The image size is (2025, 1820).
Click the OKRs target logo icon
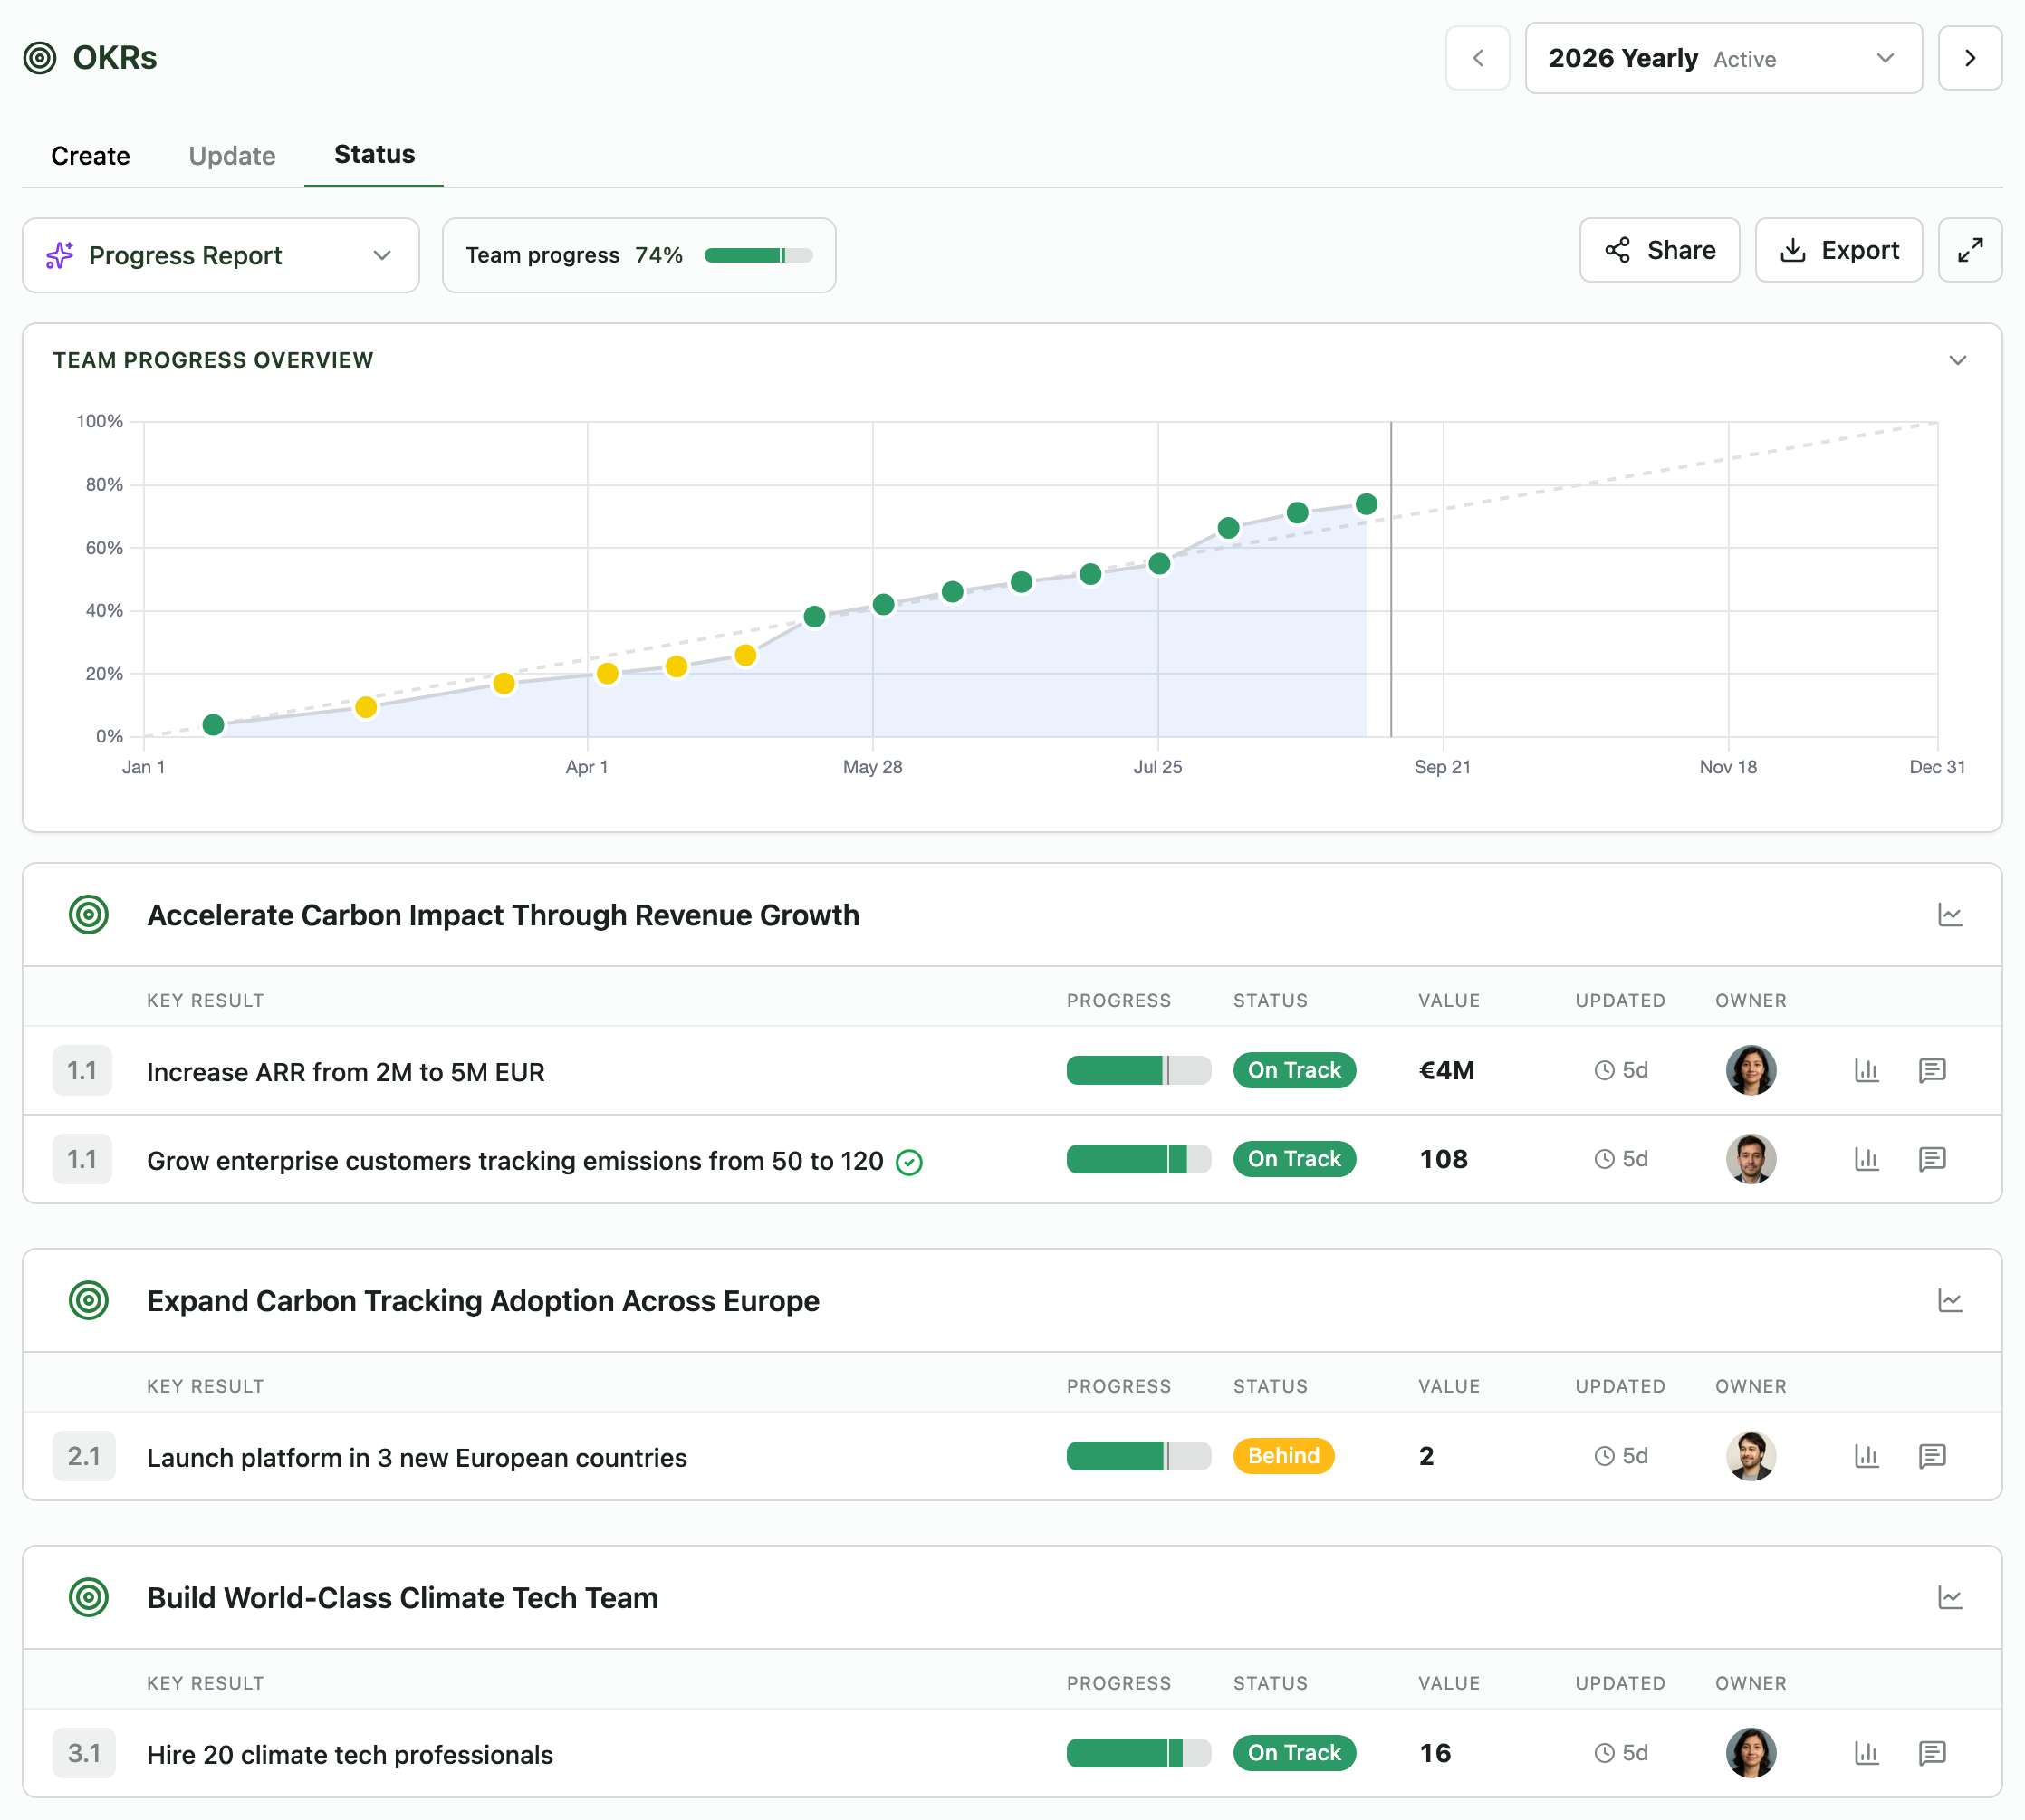(40, 58)
